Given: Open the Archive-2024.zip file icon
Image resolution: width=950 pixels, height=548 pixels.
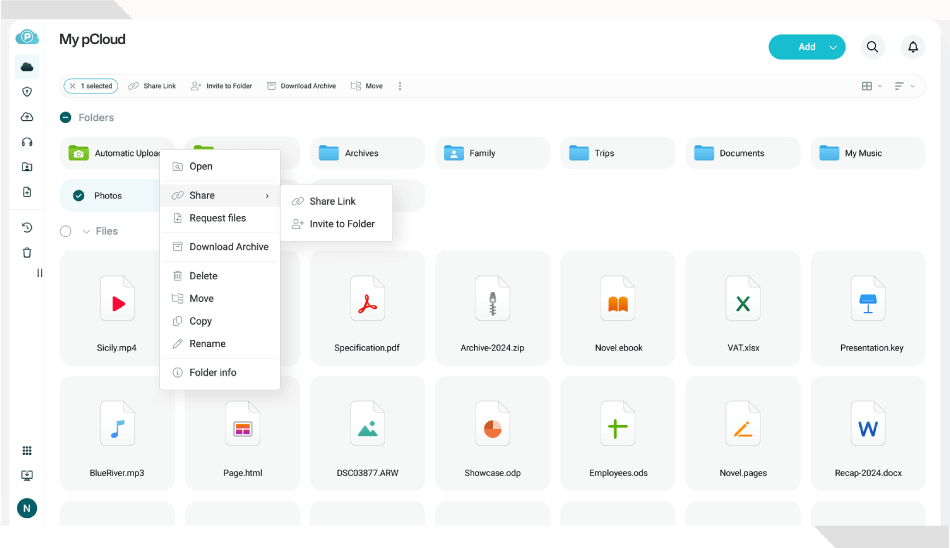Looking at the screenshot, I should point(493,299).
